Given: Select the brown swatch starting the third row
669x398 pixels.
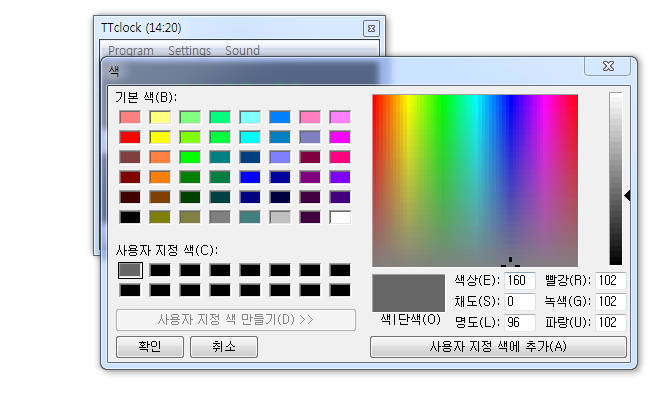Looking at the screenshot, I should (x=130, y=157).
